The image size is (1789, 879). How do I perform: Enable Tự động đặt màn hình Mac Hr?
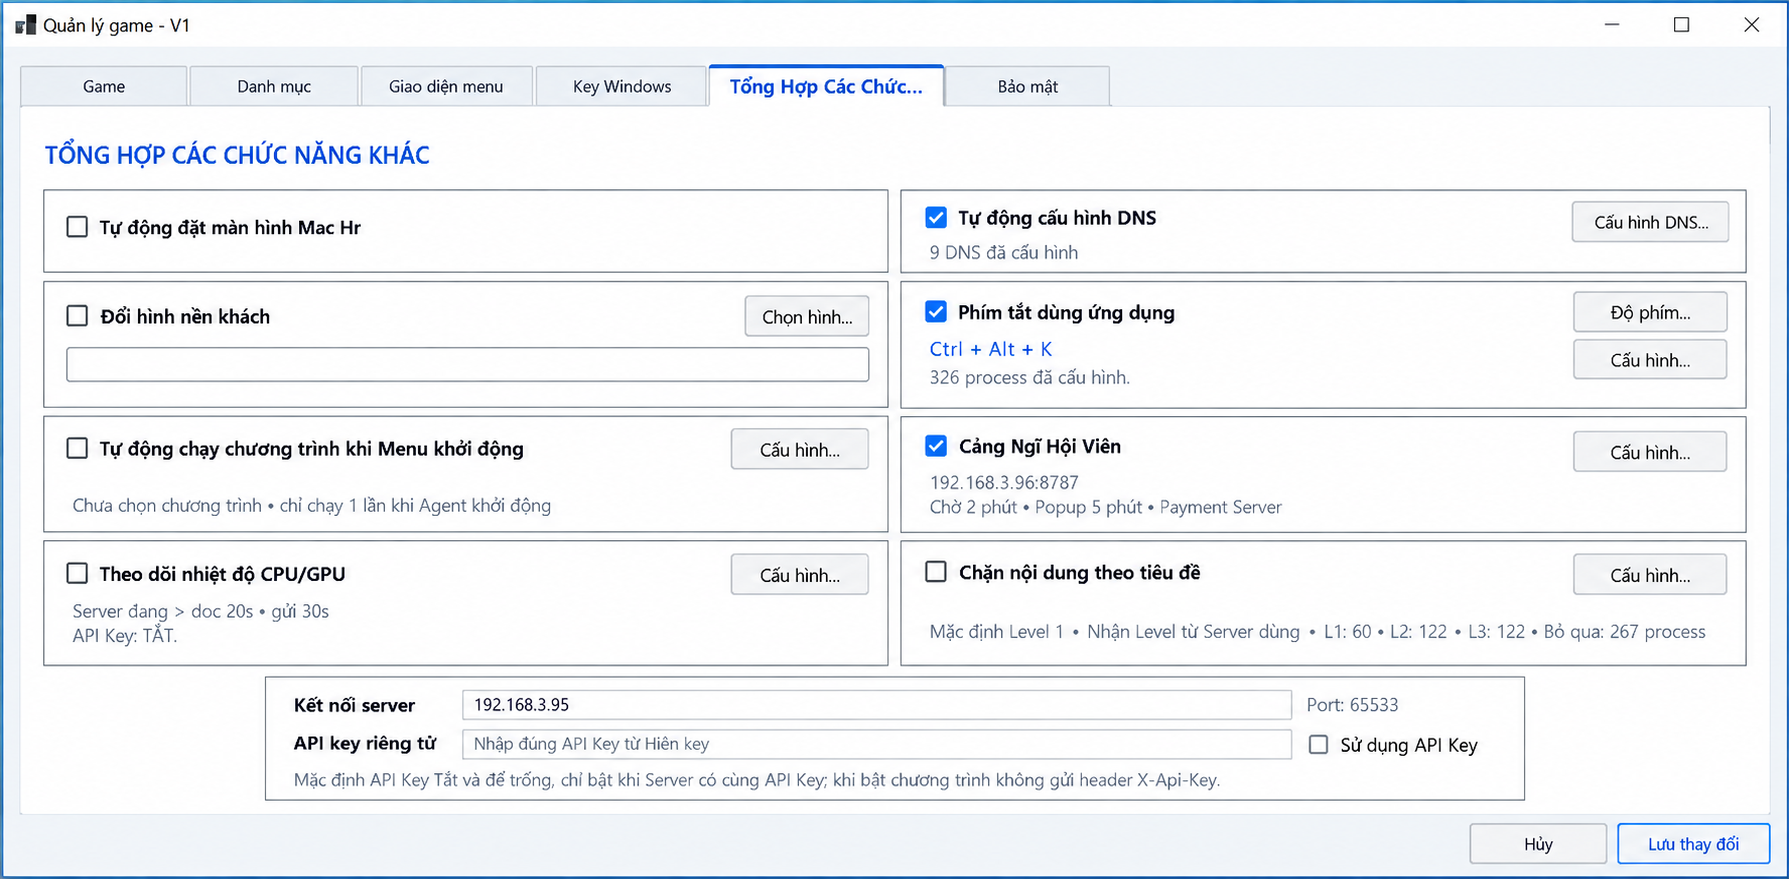77,227
